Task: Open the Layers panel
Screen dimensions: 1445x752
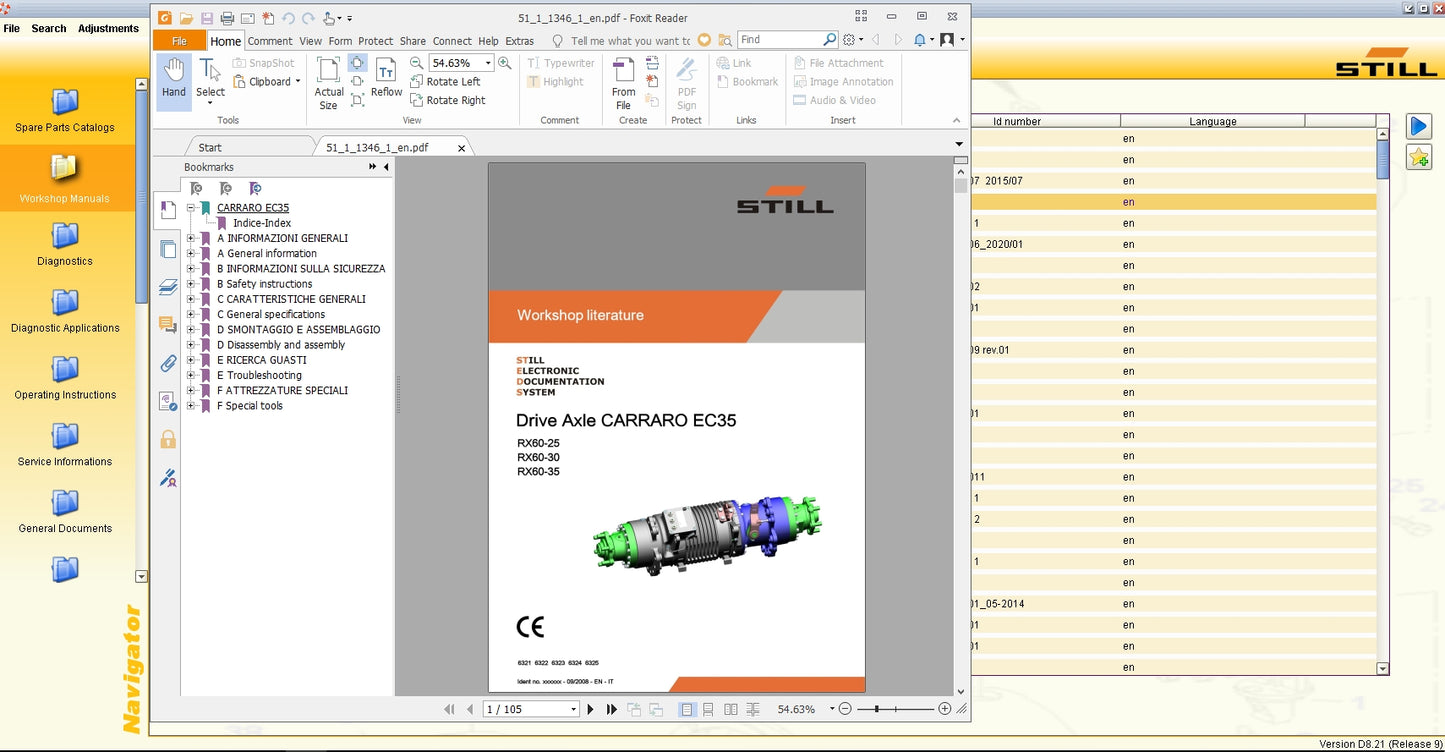Action: (x=168, y=288)
